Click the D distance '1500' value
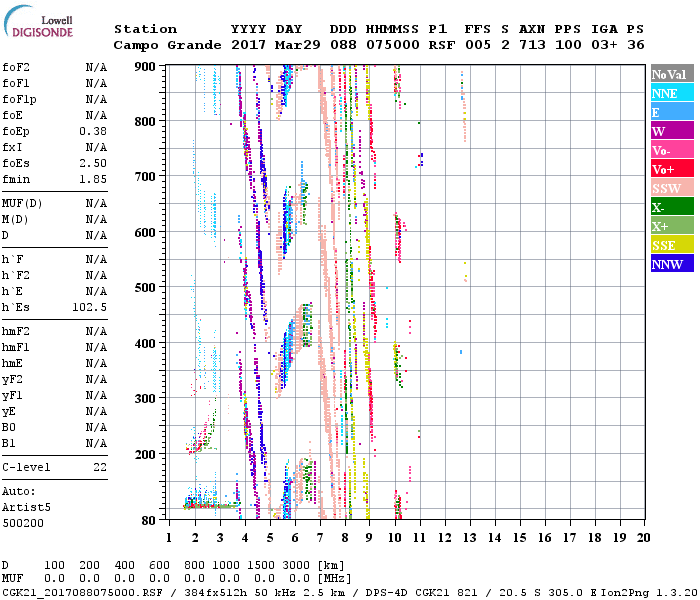The image size is (700, 600). pos(261,565)
